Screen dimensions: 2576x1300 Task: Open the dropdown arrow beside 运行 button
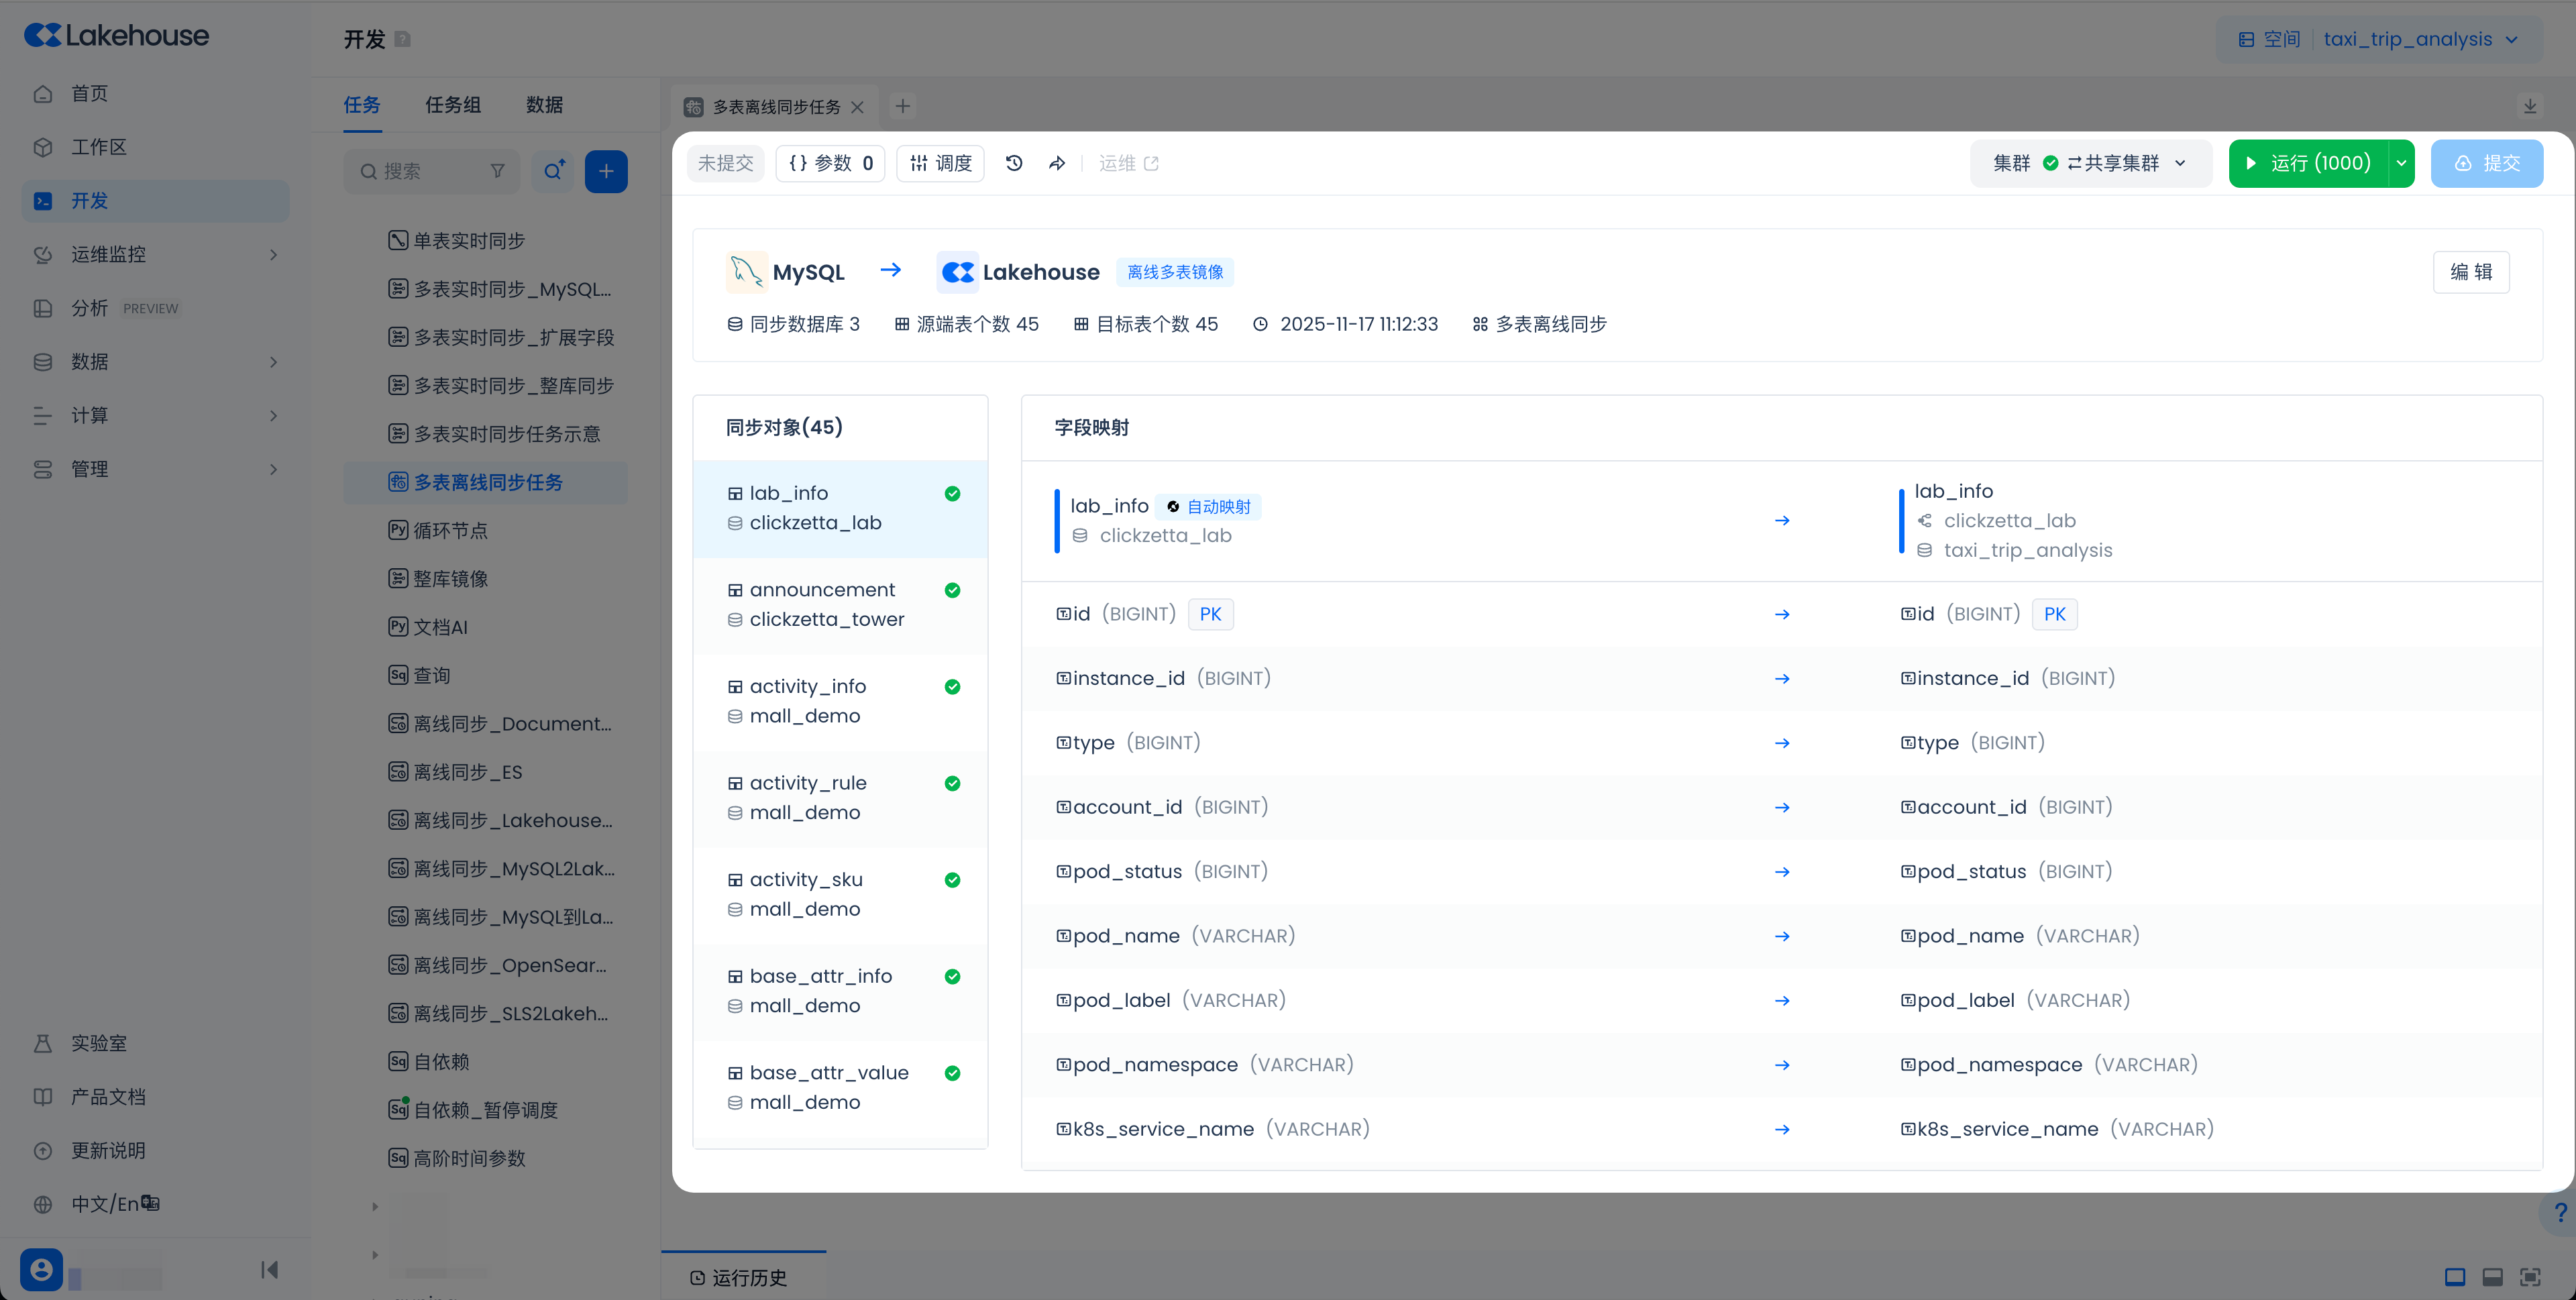[x=2401, y=163]
